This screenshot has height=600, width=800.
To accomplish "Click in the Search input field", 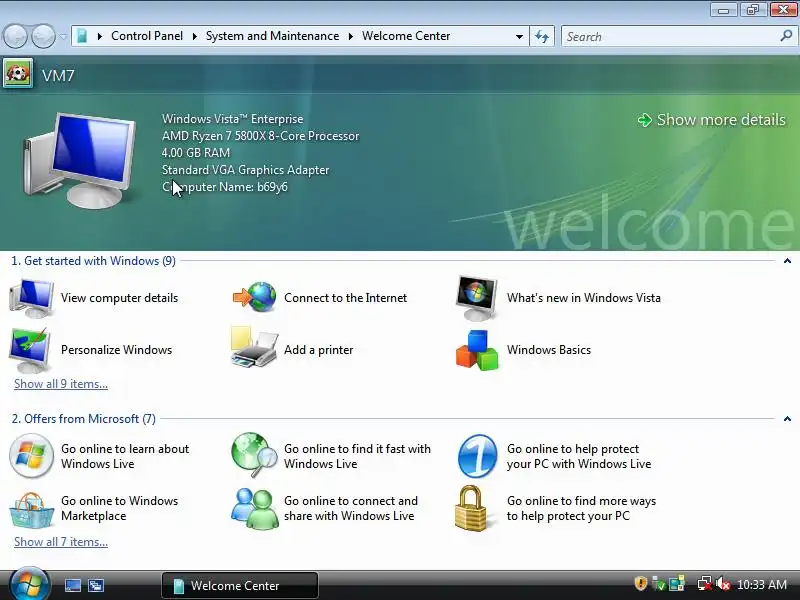I will click(x=669, y=36).
